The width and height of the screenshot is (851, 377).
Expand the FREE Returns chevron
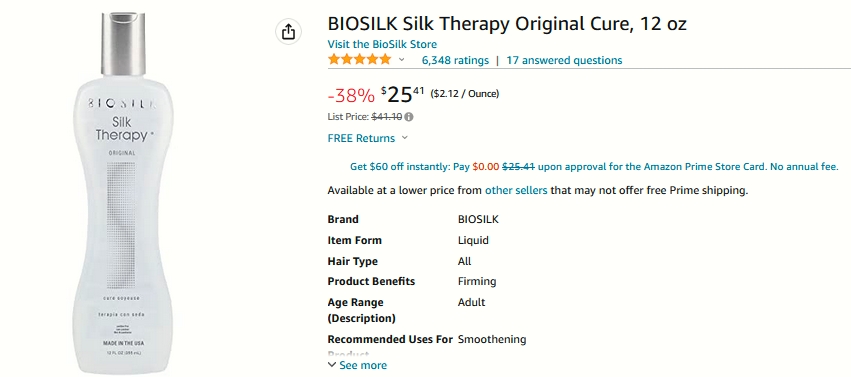[x=404, y=138]
